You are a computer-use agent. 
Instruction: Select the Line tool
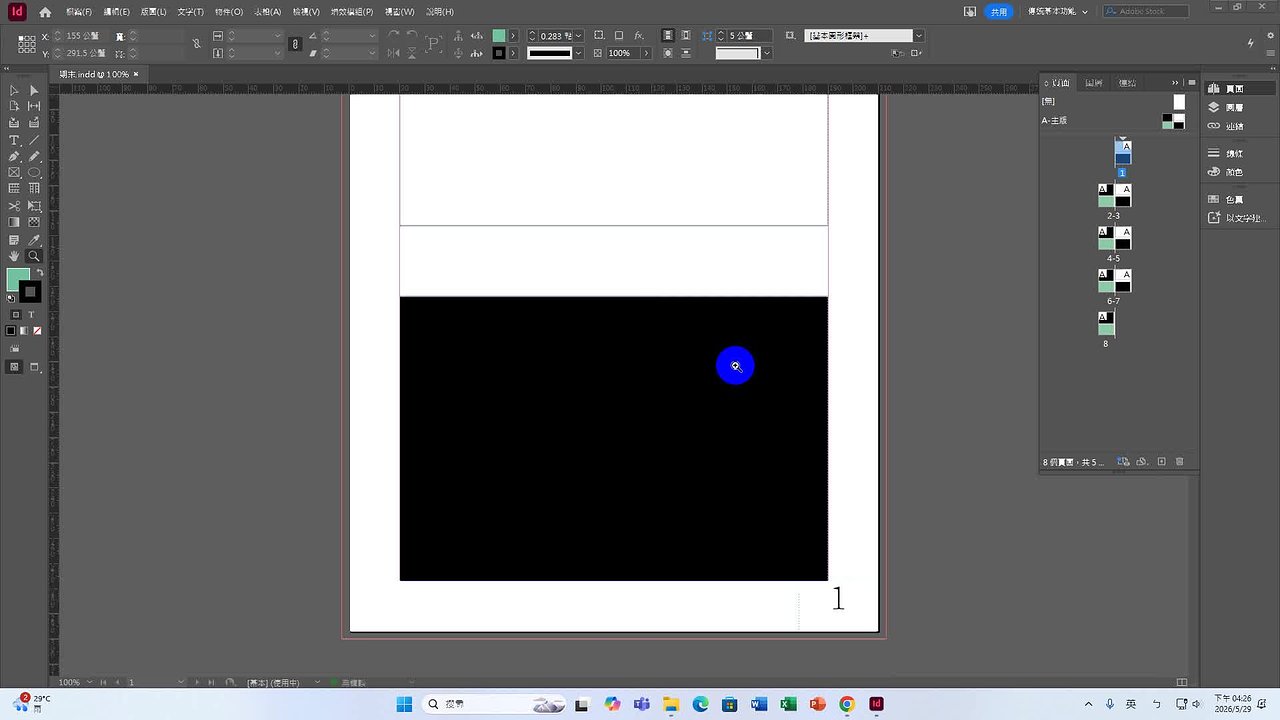pos(34,140)
